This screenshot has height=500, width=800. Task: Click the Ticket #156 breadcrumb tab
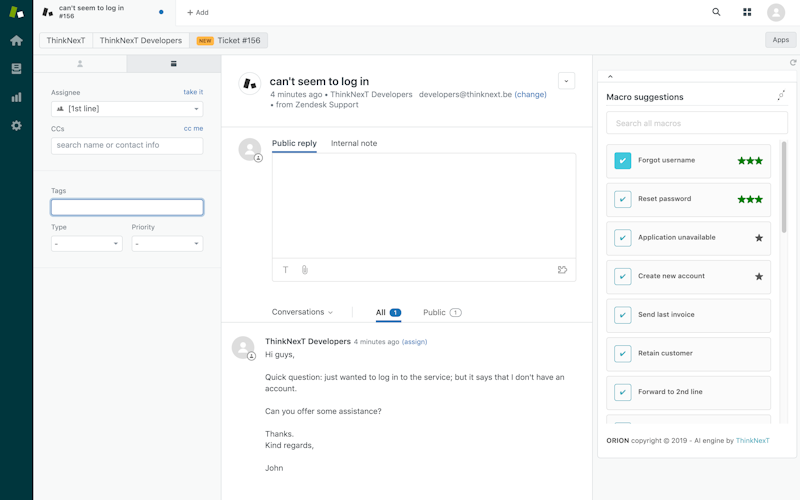[229, 40]
